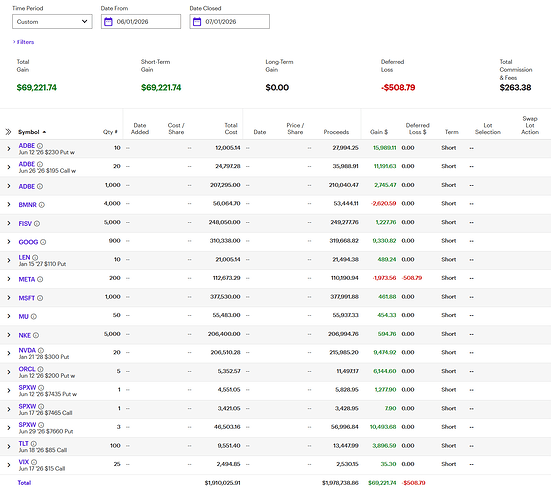
Task: Click the Date Closed input field
Action: pyautogui.click(x=230, y=22)
